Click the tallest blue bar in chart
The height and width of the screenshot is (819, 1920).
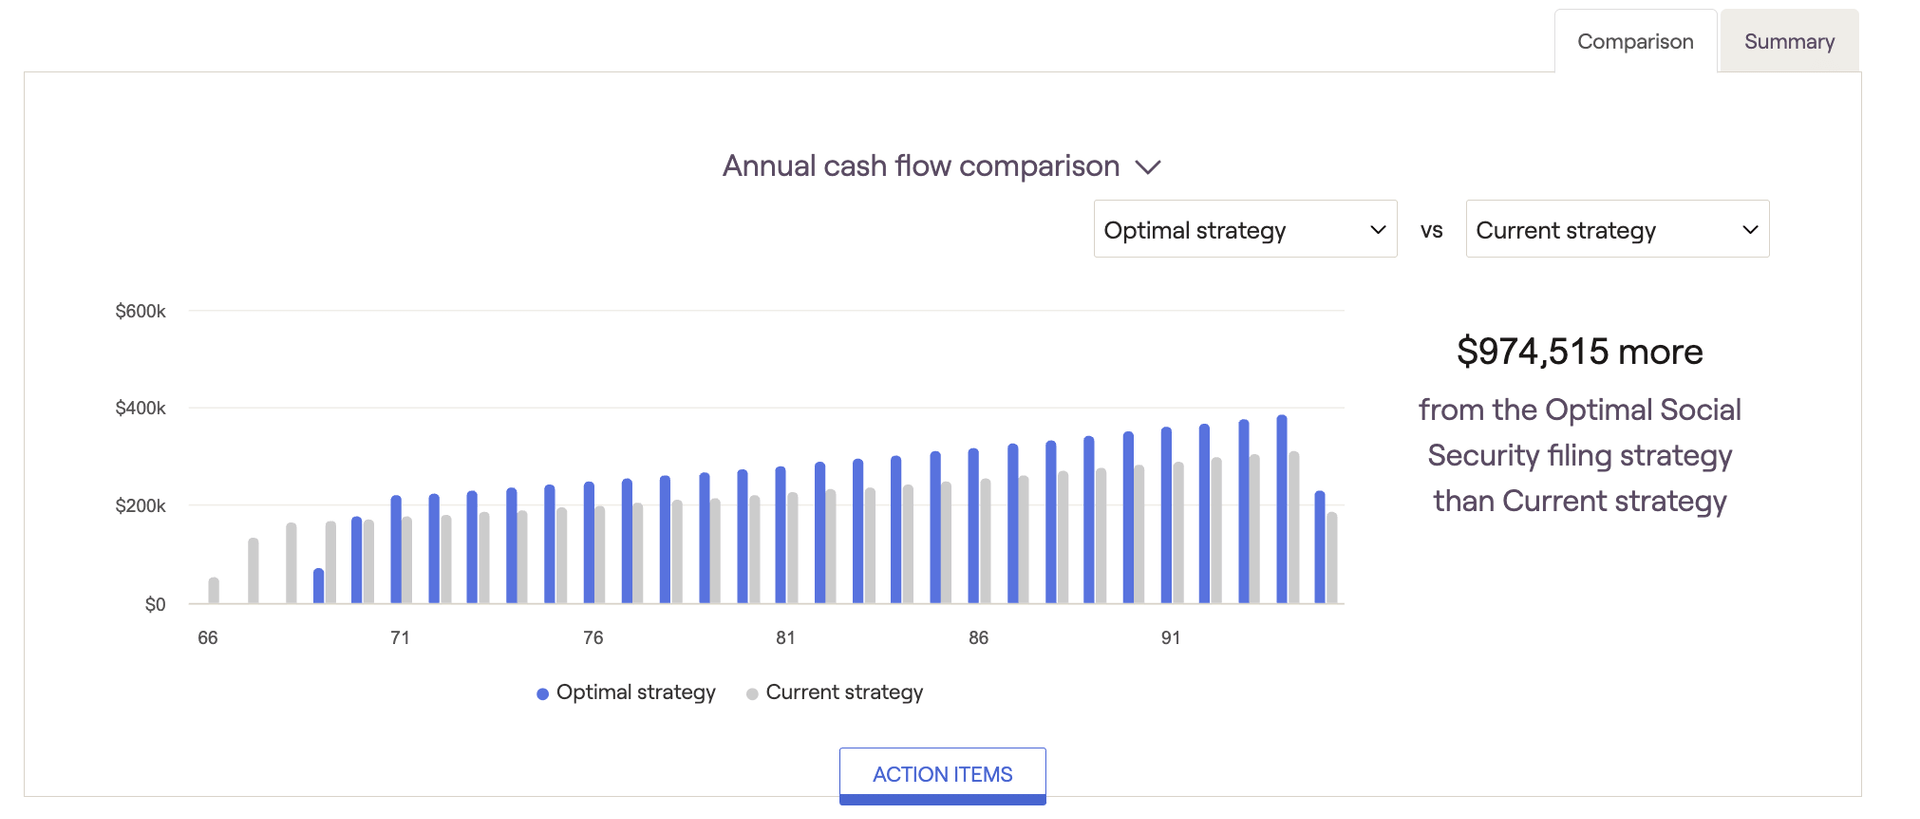[1282, 509]
